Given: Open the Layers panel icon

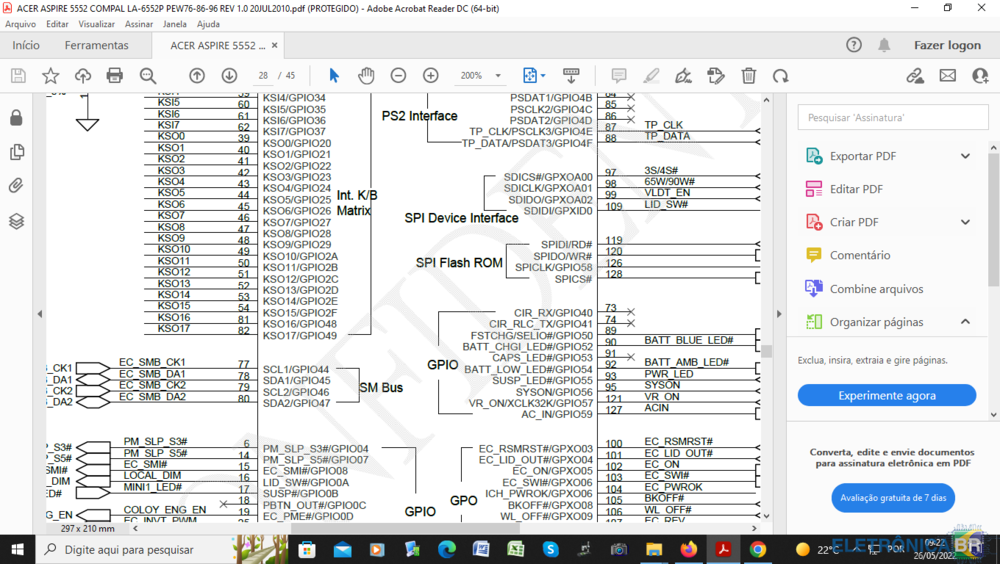Looking at the screenshot, I should click(16, 221).
